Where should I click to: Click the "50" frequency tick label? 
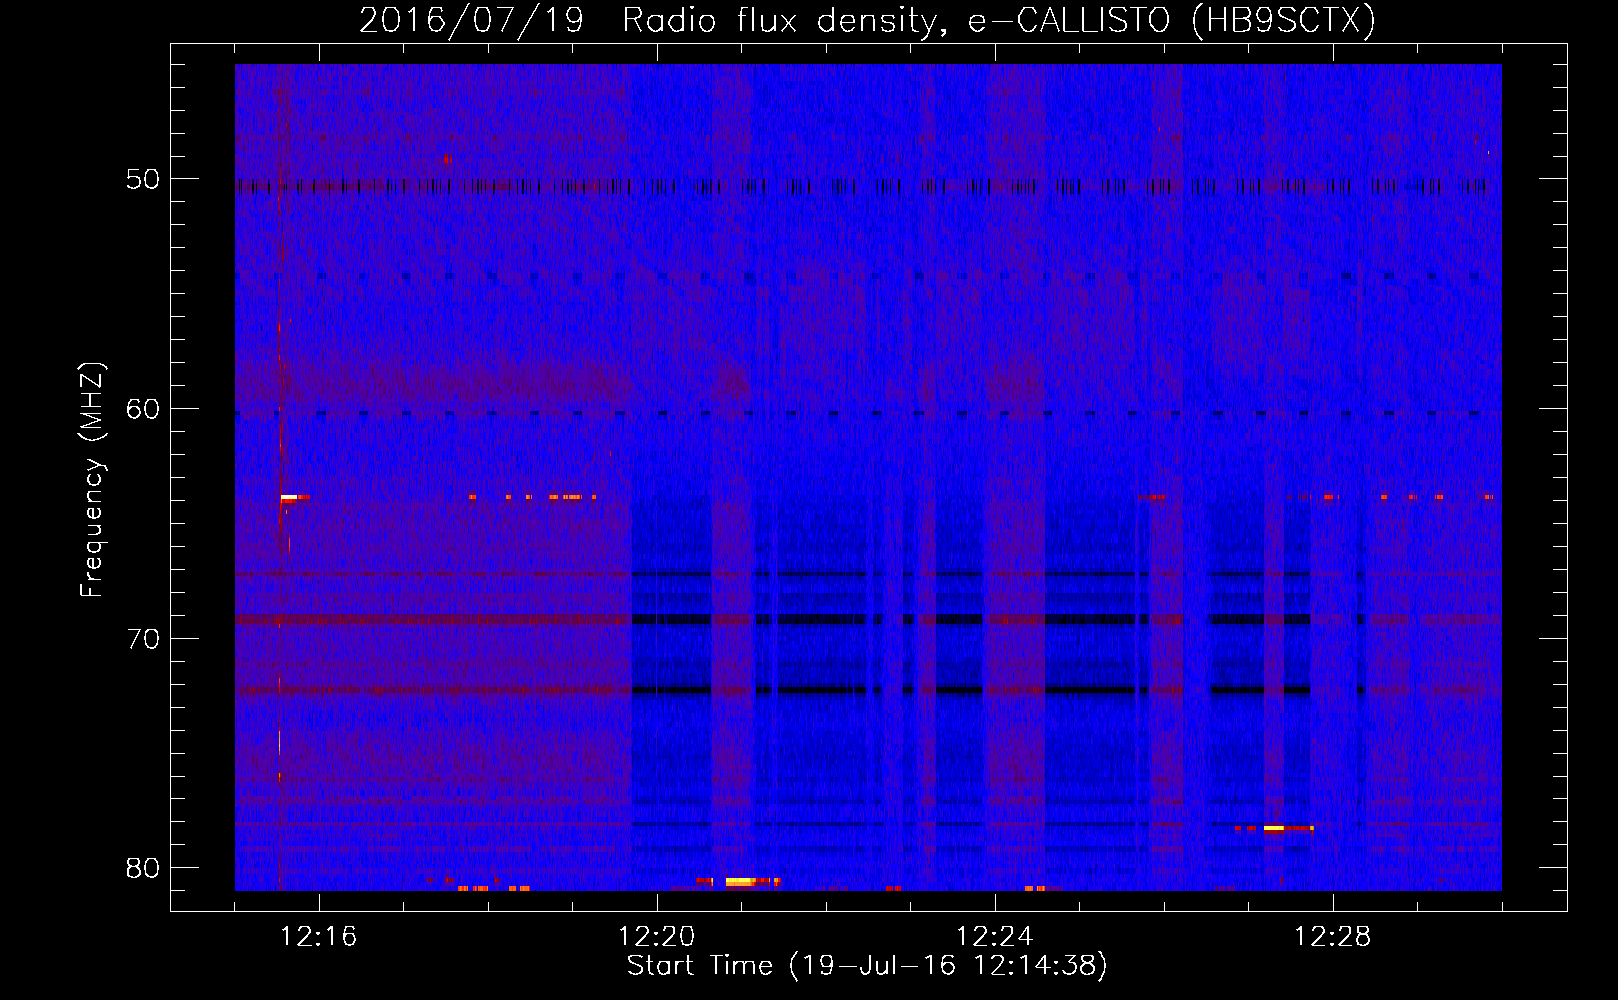143,179
